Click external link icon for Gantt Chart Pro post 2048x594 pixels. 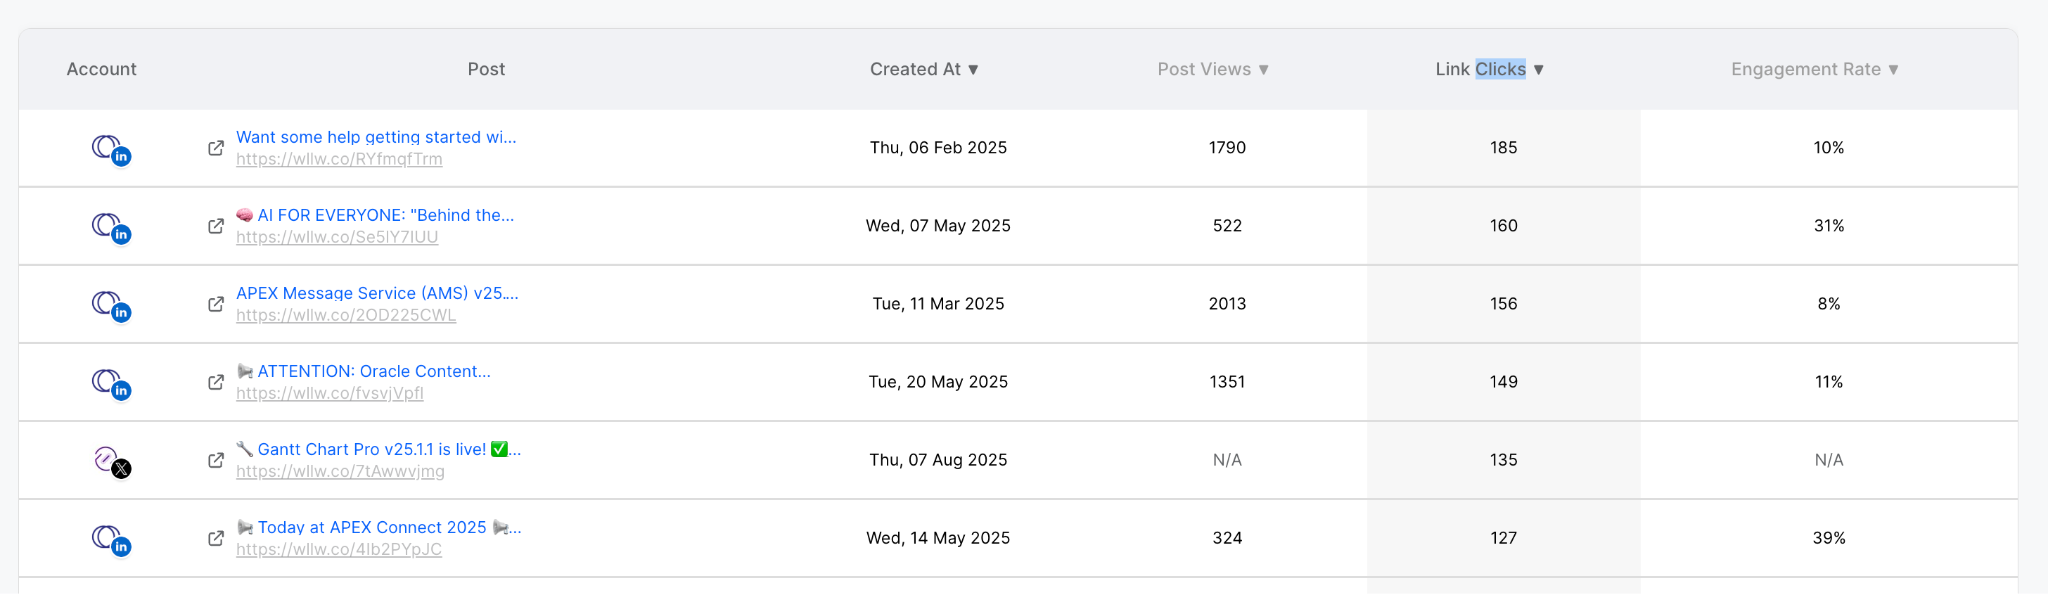216,460
